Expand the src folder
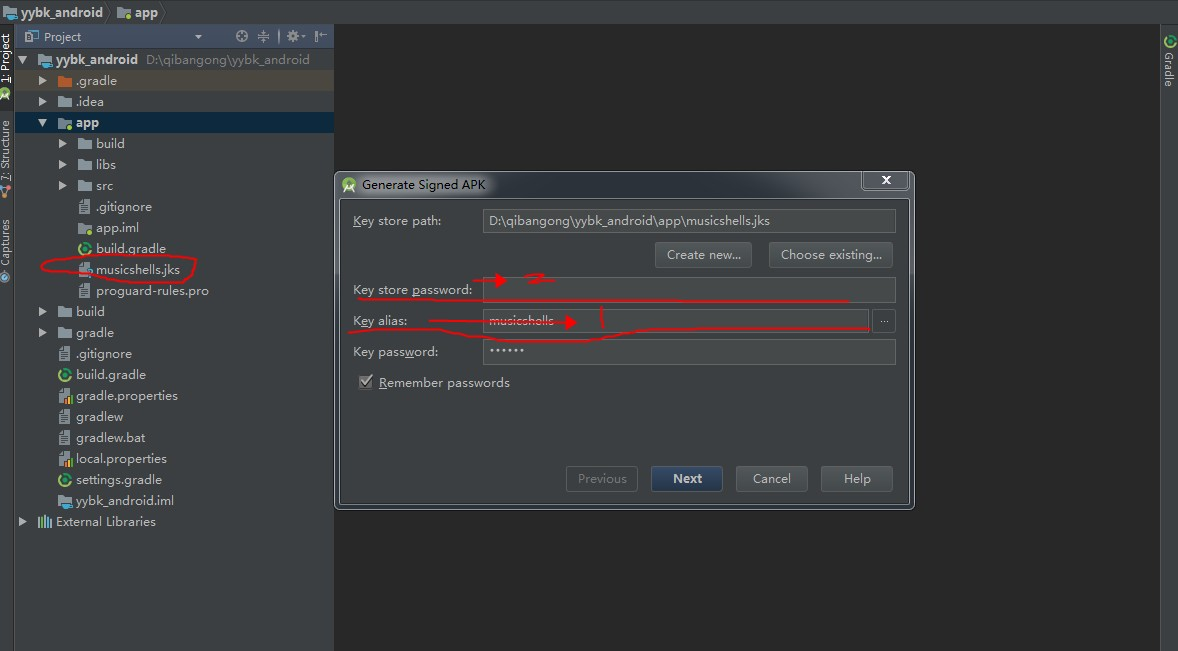The image size is (1178, 651). [63, 185]
